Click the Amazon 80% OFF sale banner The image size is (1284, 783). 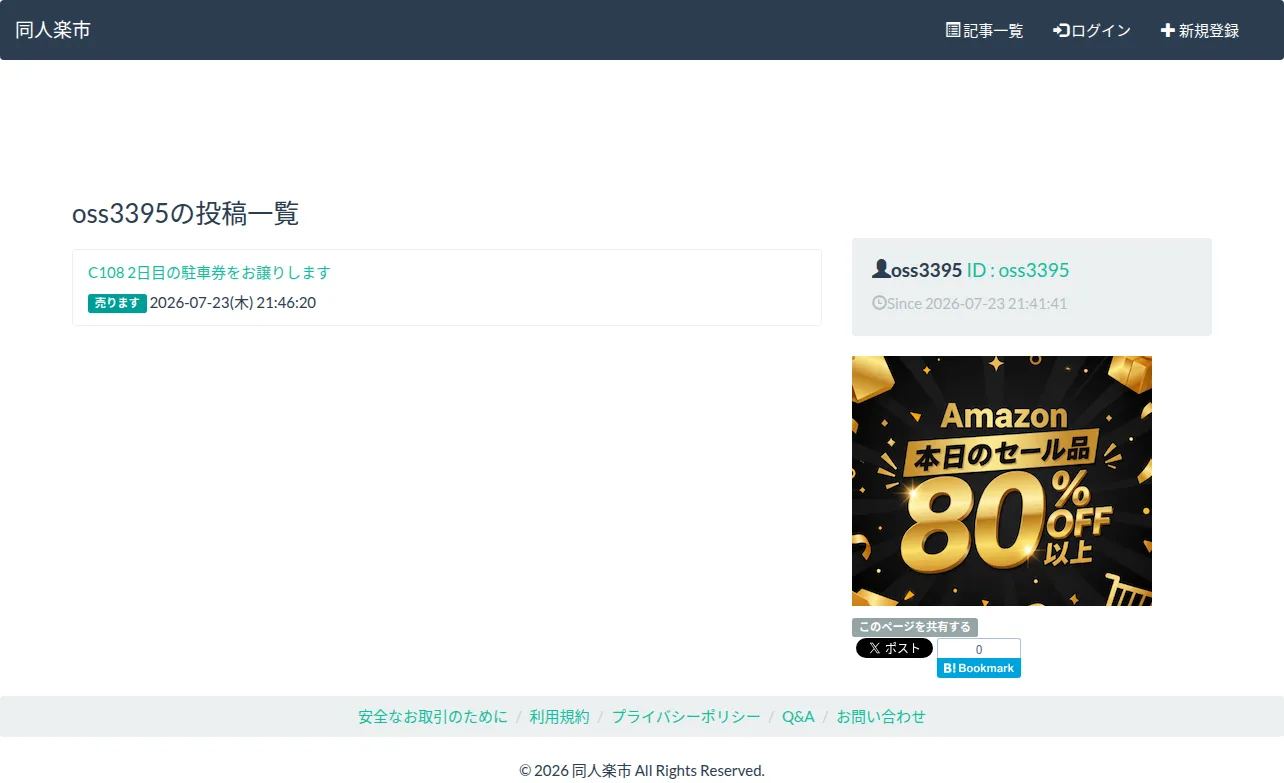(1002, 481)
